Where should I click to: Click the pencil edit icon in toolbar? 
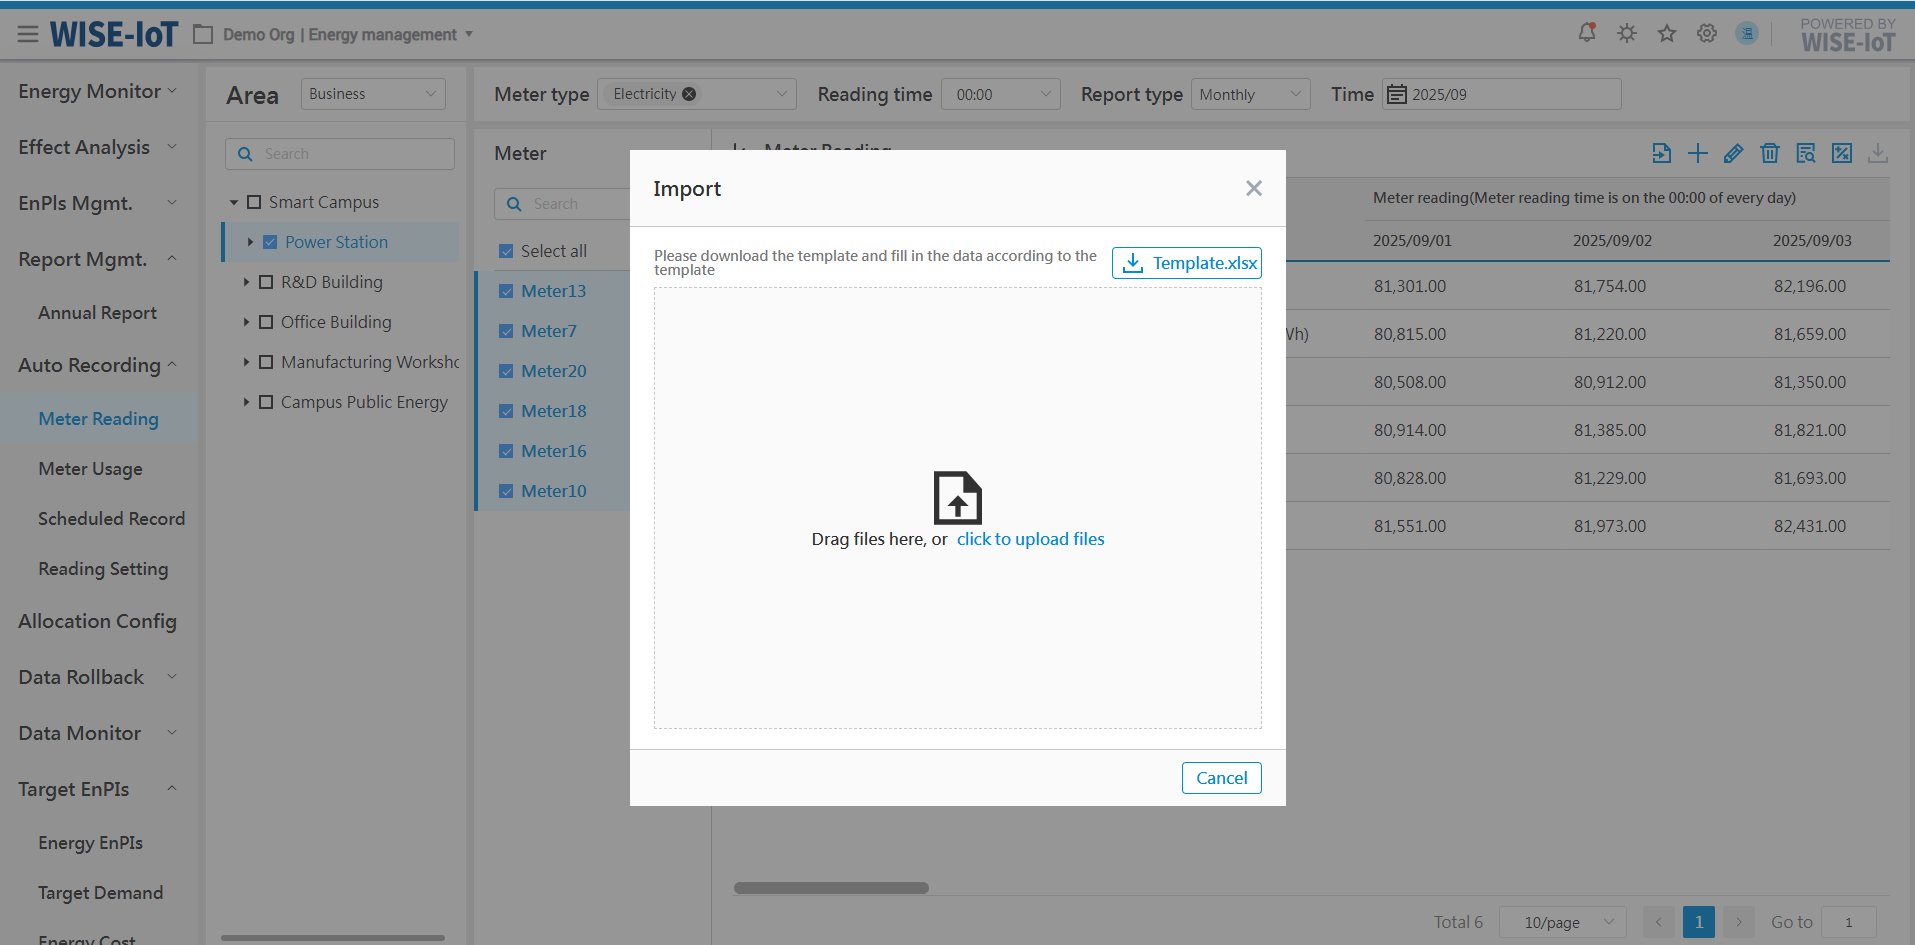point(1733,153)
